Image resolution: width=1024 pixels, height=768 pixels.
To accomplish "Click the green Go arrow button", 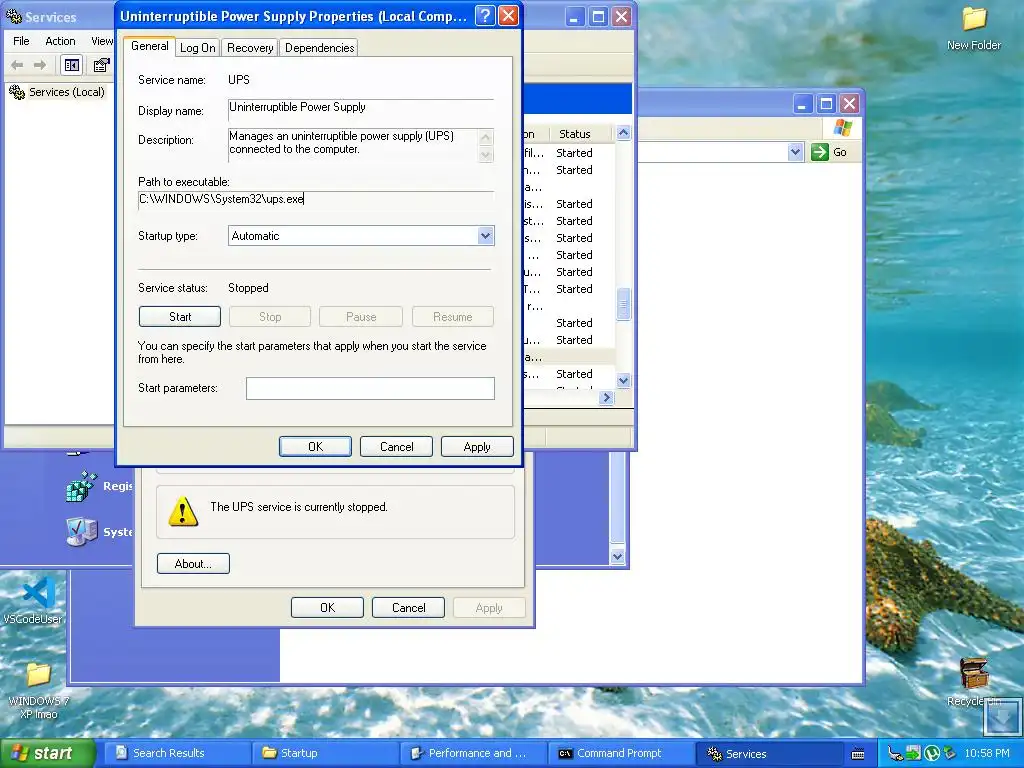I will [x=819, y=152].
